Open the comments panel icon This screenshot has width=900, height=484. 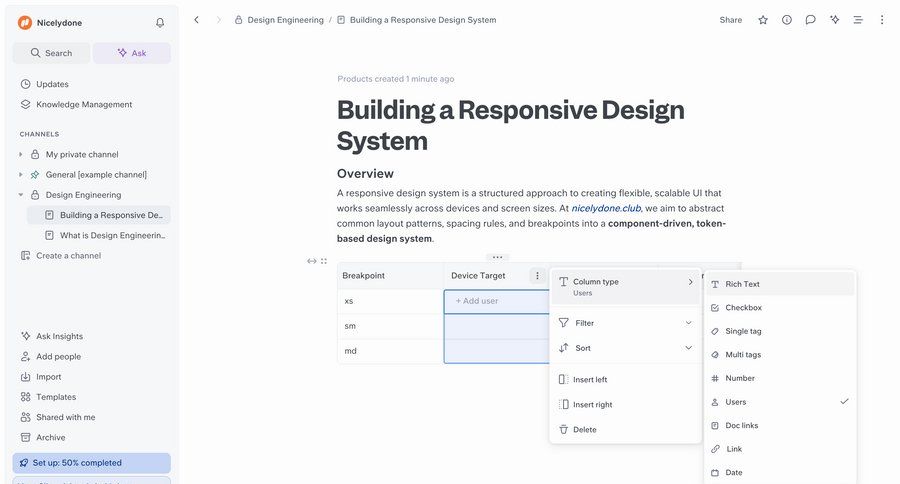pos(810,20)
